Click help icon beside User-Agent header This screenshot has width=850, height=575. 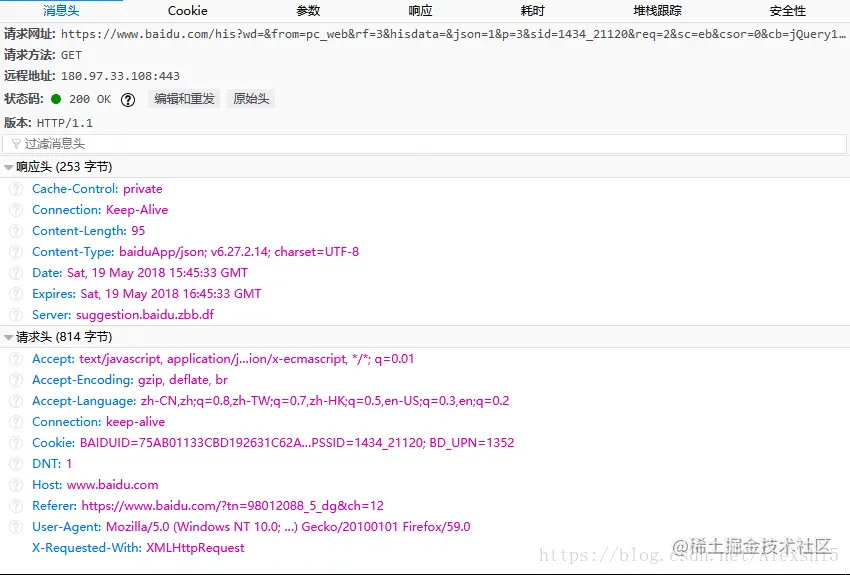click(x=16, y=527)
